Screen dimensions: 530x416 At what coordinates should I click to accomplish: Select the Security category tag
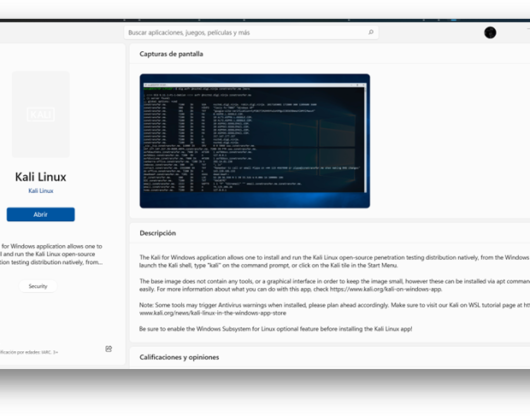click(38, 286)
